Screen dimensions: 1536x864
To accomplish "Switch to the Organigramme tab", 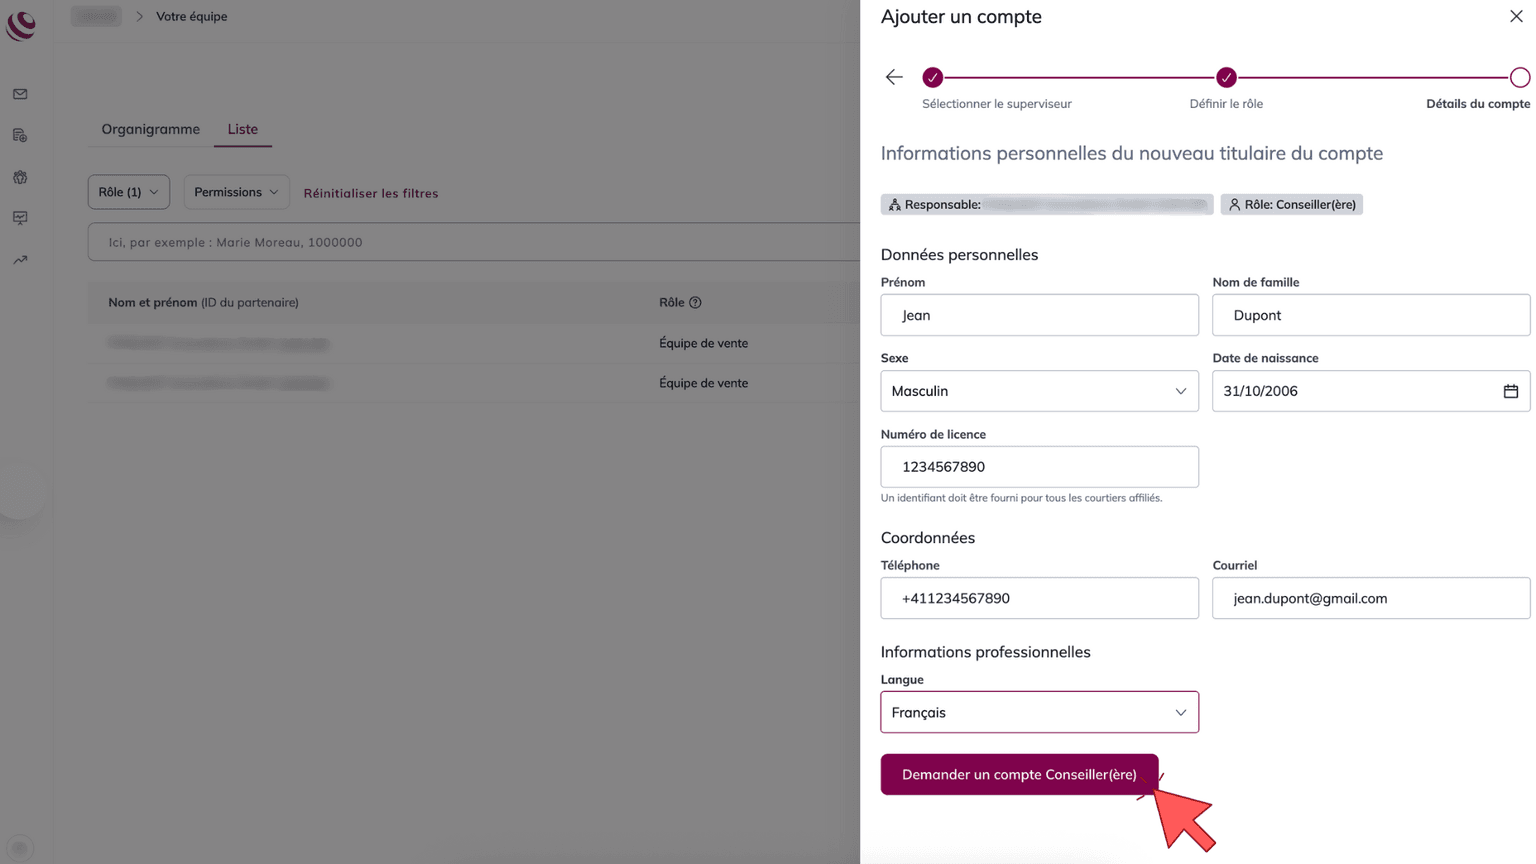I will pos(150,129).
